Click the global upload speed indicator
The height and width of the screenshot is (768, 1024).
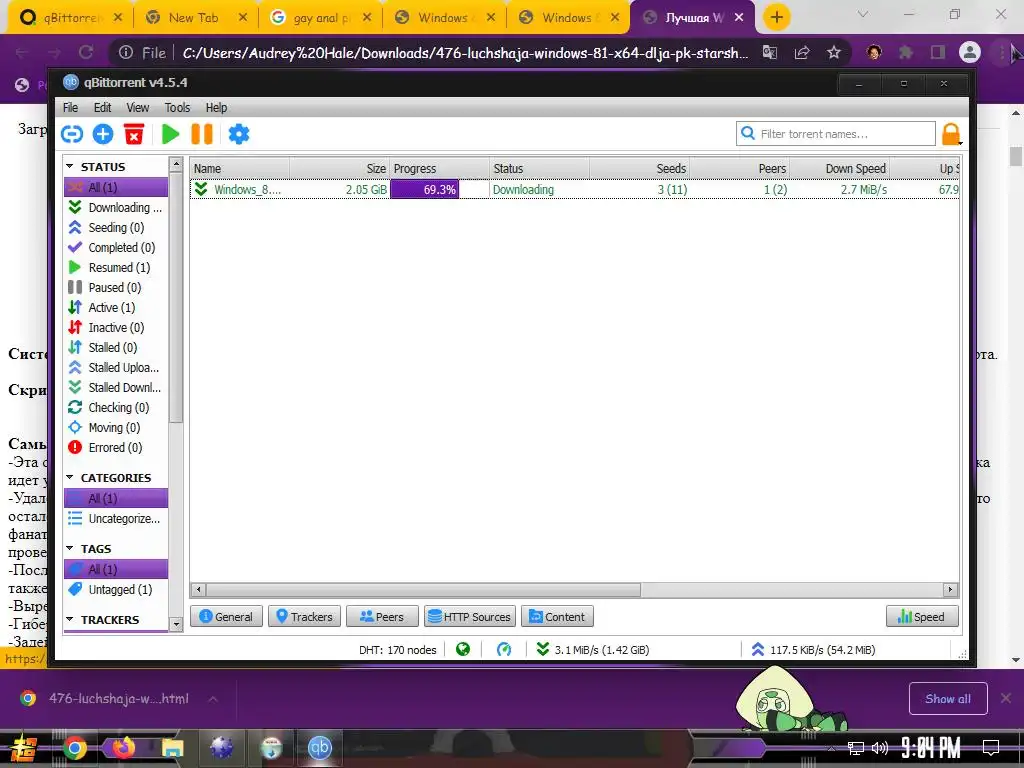click(813, 650)
